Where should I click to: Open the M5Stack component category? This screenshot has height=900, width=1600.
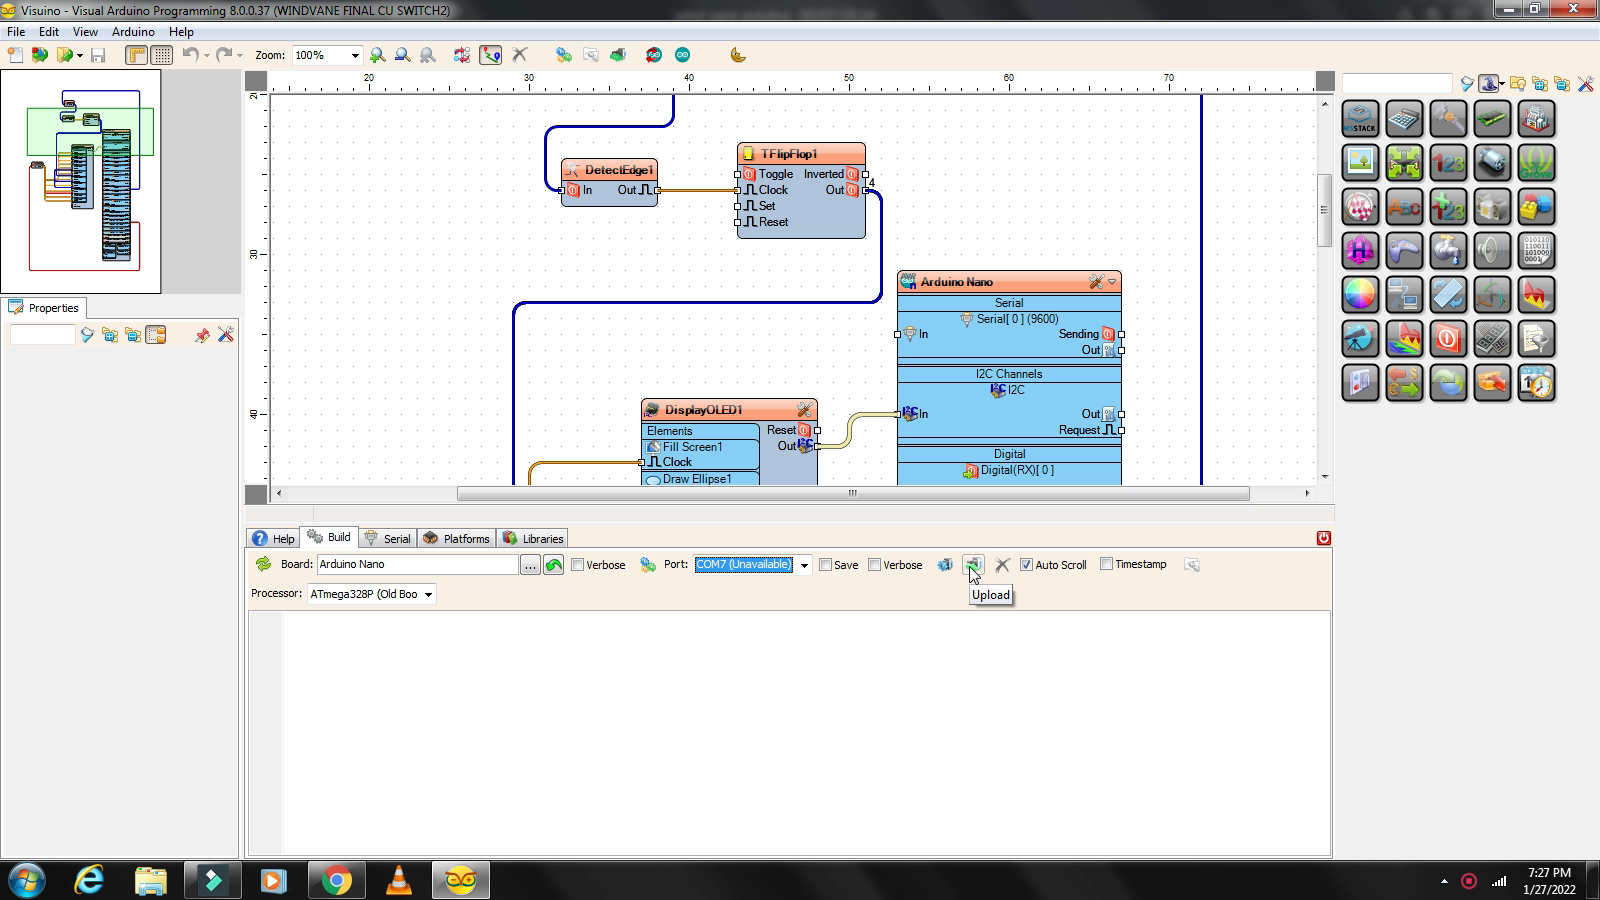click(1360, 119)
